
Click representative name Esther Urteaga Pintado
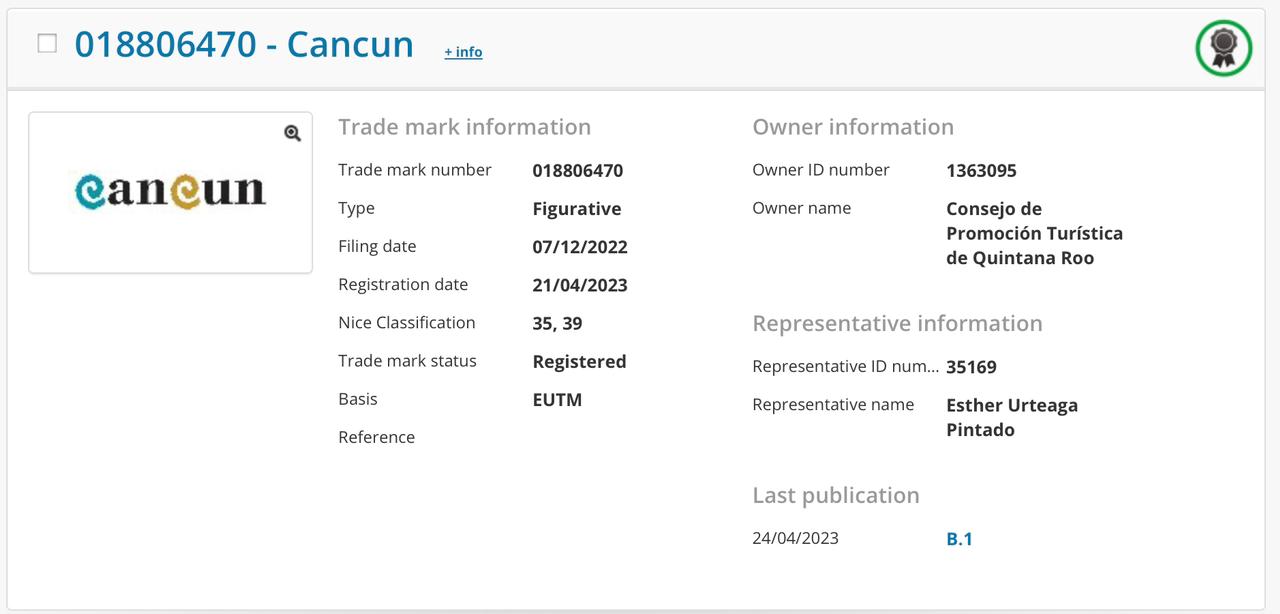[x=1011, y=417]
